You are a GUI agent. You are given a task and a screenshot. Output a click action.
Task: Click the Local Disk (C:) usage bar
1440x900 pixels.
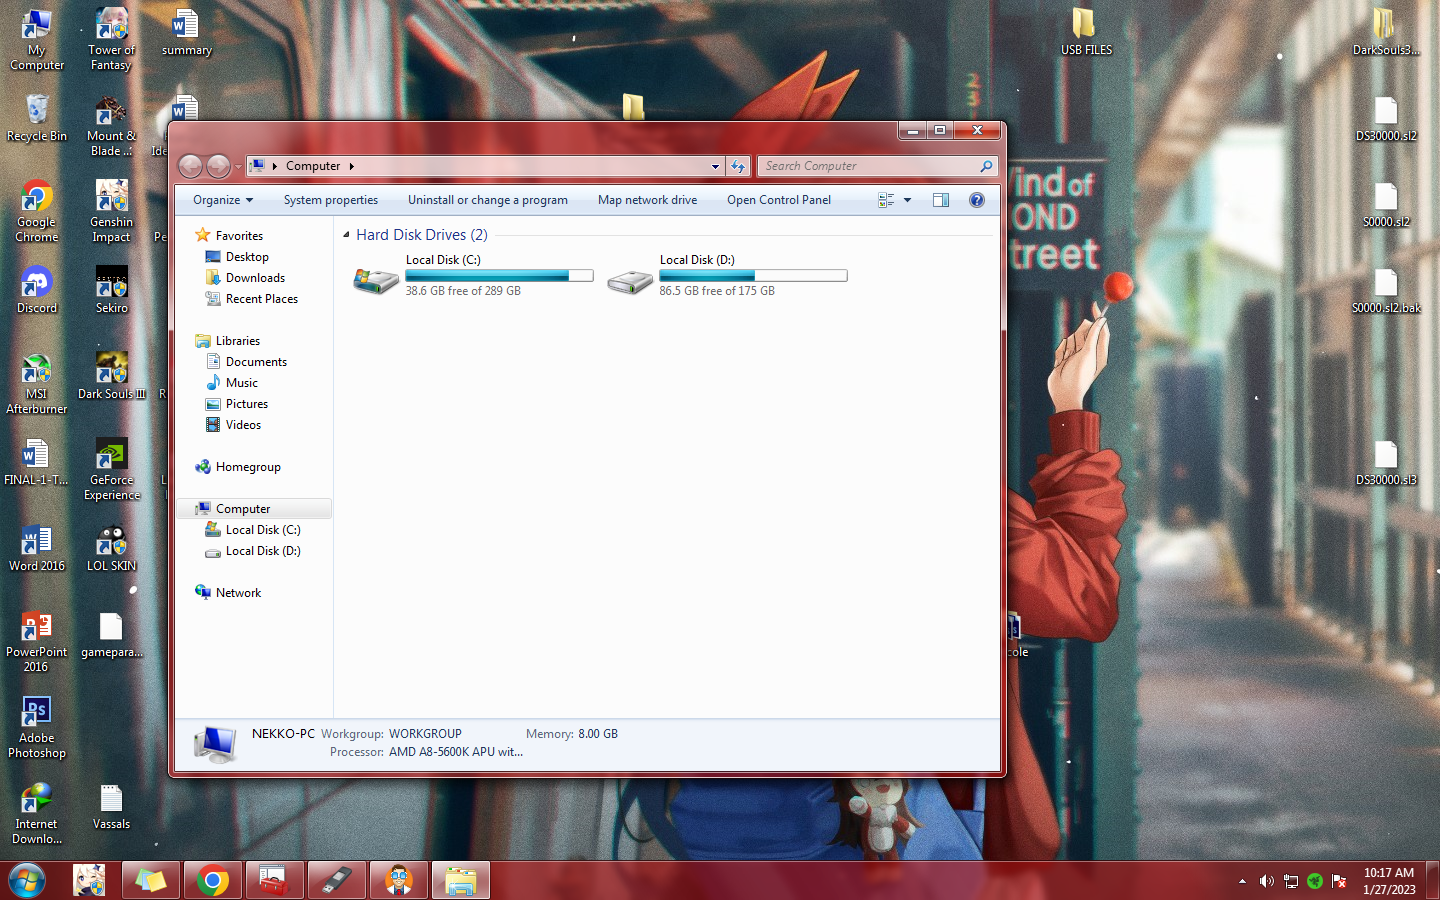[499, 276]
